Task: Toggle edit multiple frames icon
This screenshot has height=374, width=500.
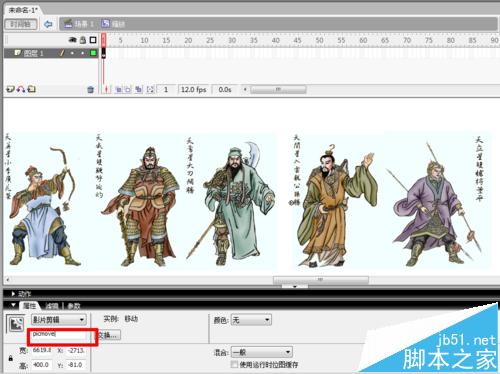Action: pyautogui.click(x=138, y=89)
